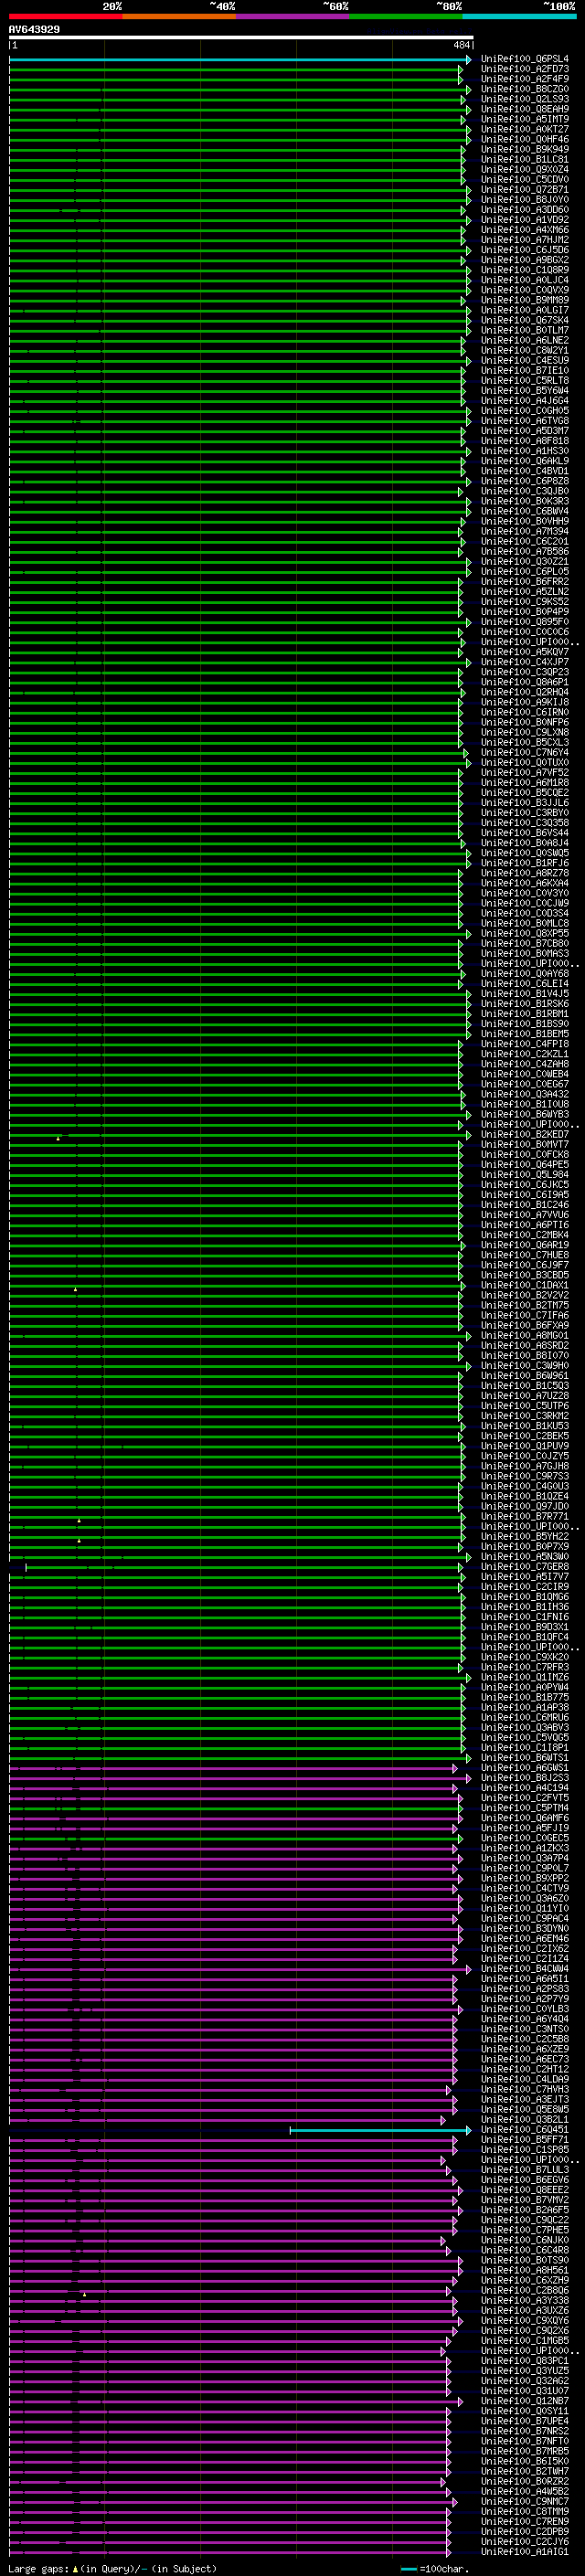Select the UniRef100_A8MGQ1 label
585x2576 pixels.
coord(524,1336)
